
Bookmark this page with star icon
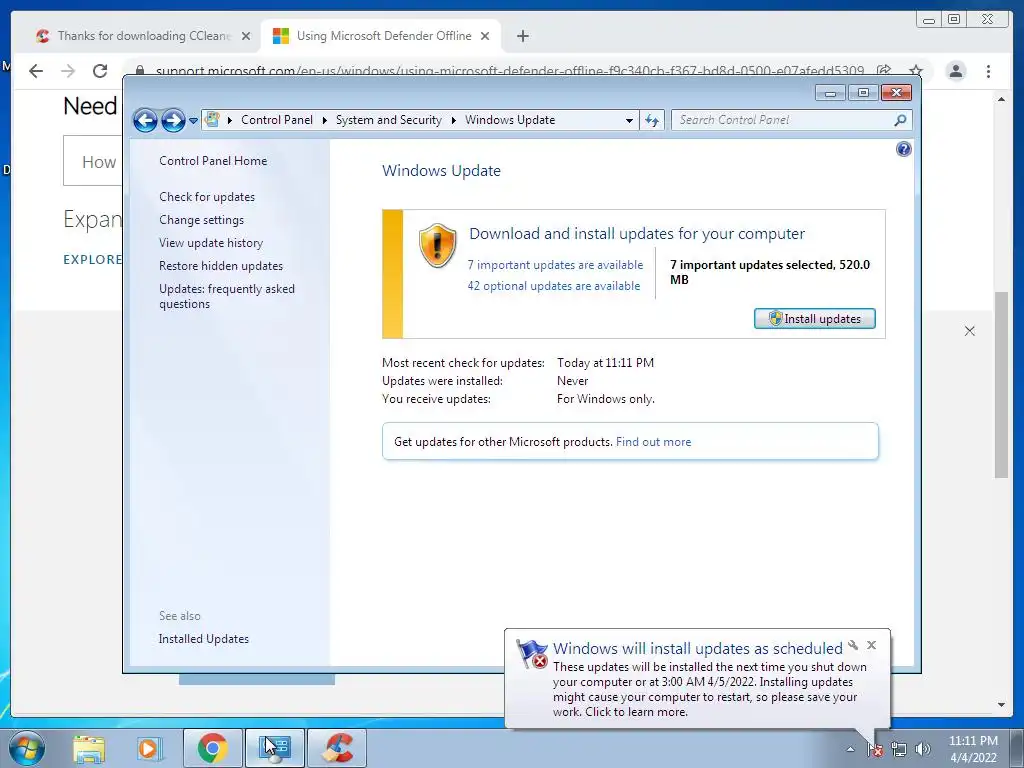pos(916,71)
